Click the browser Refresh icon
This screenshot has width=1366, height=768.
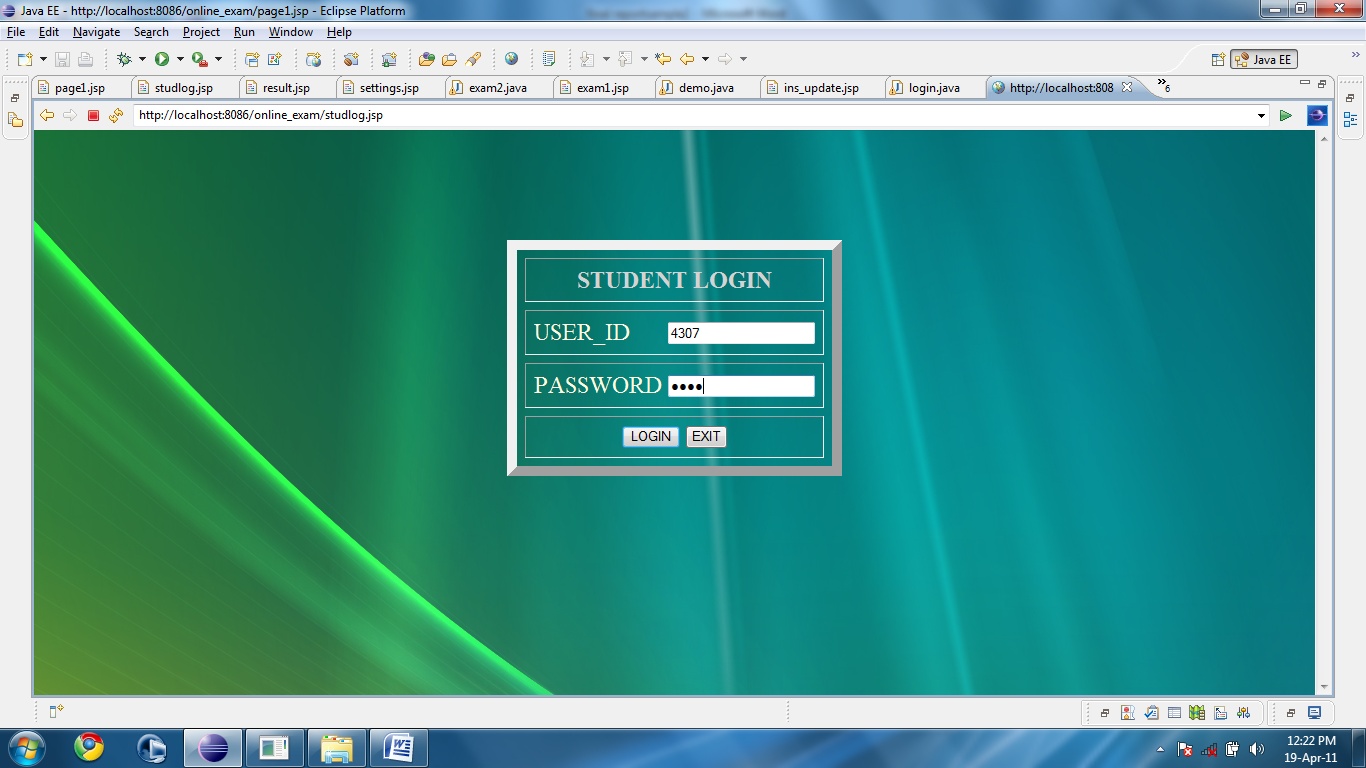click(x=116, y=115)
